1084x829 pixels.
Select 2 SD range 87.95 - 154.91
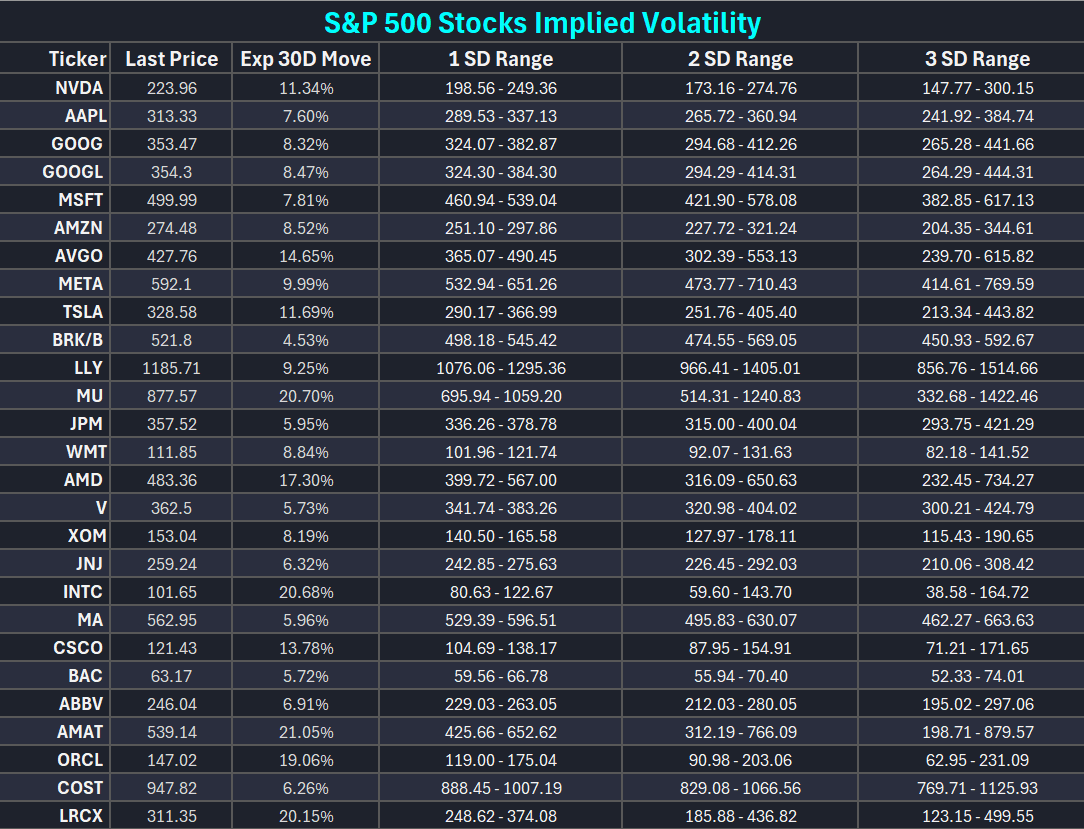740,649
